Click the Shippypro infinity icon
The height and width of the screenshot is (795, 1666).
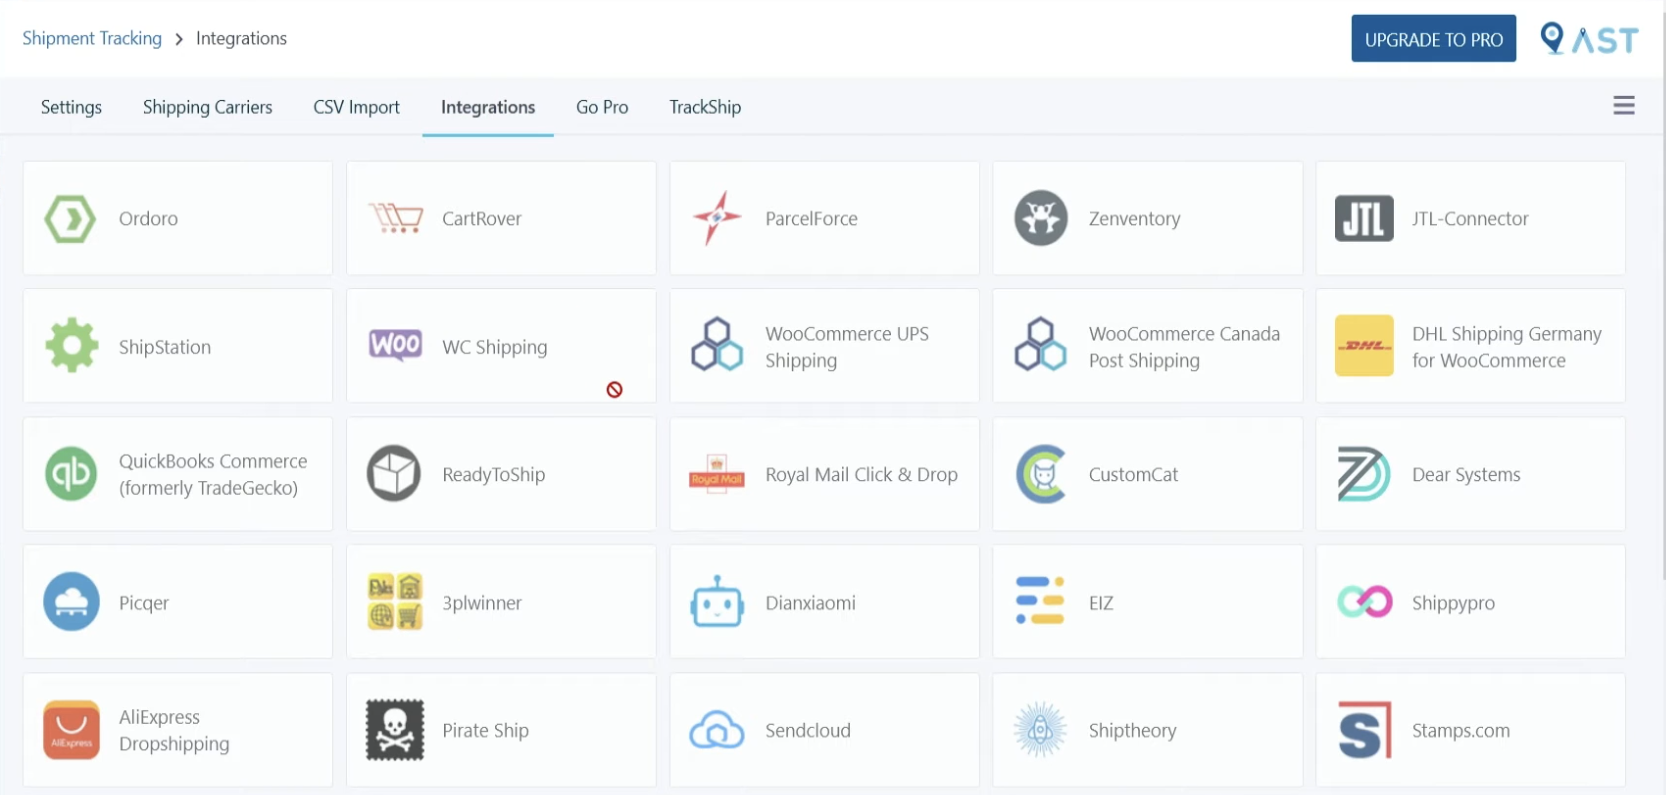click(x=1365, y=601)
